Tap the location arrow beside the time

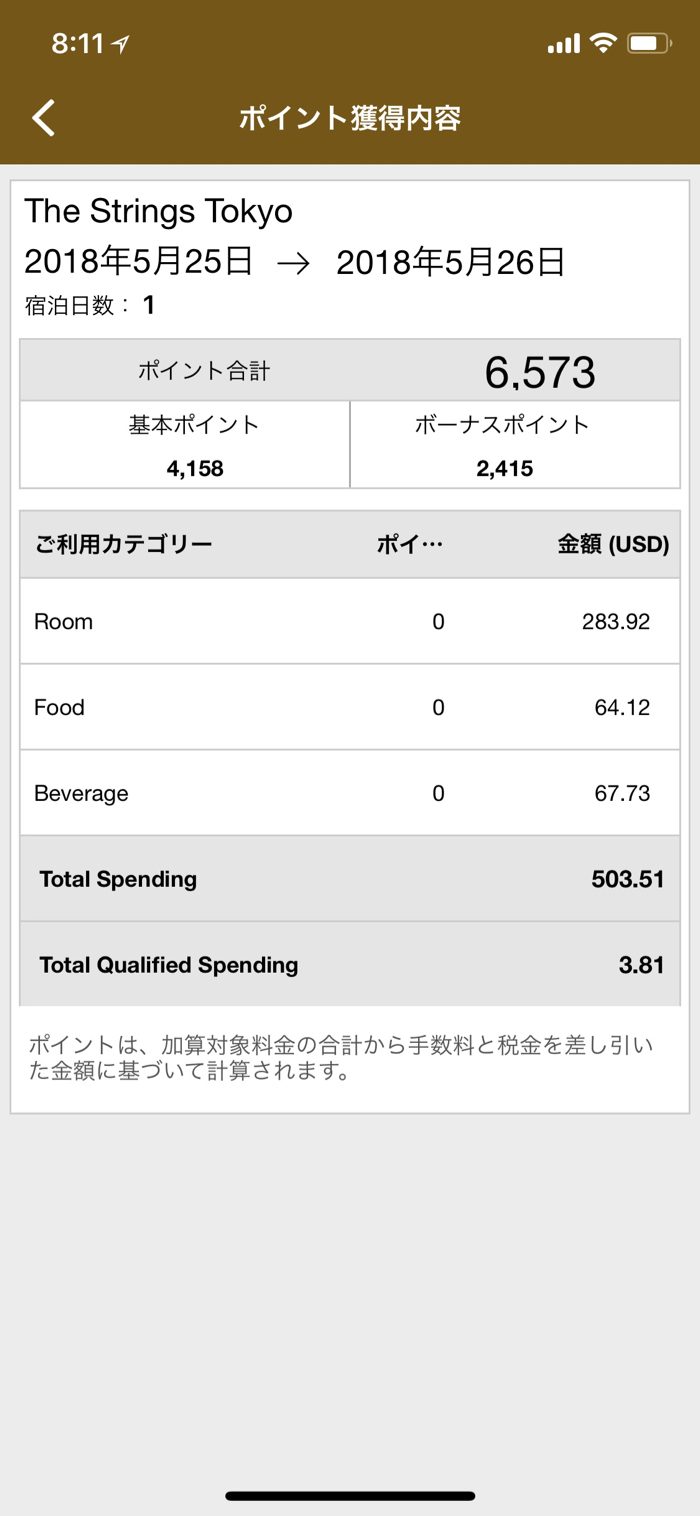(x=121, y=44)
